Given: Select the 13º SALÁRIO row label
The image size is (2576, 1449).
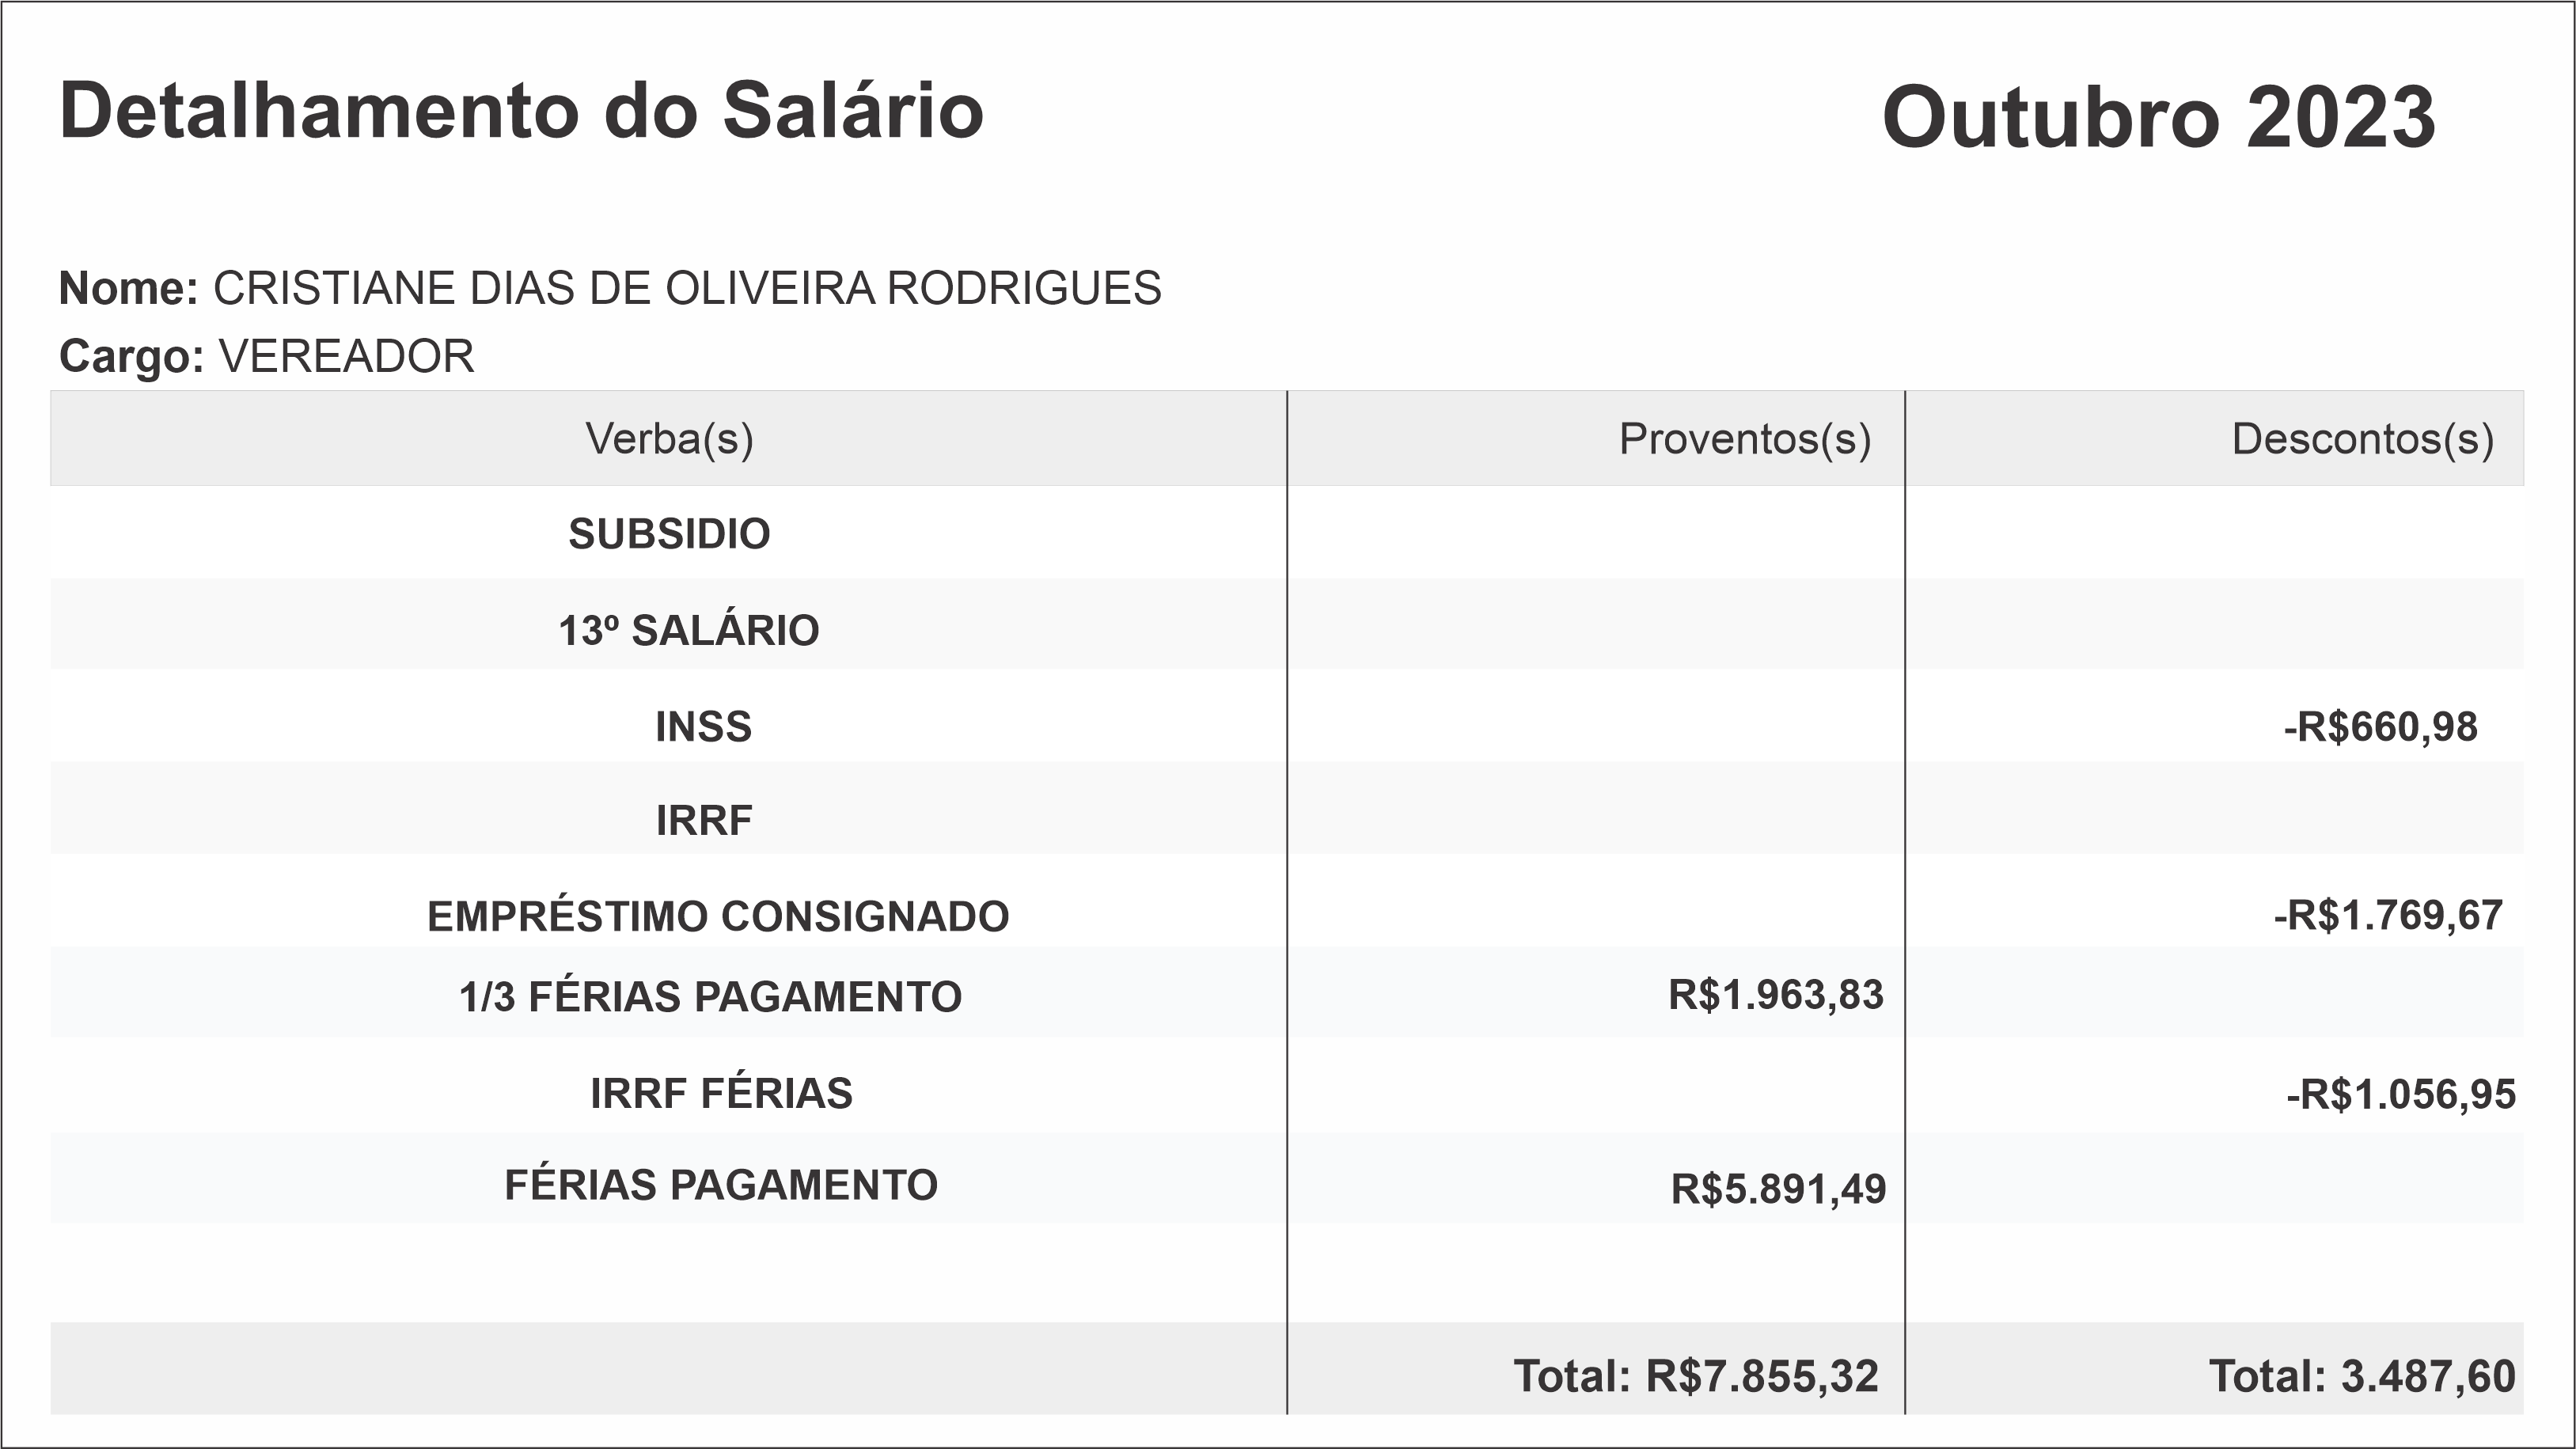Looking at the screenshot, I should 688,631.
